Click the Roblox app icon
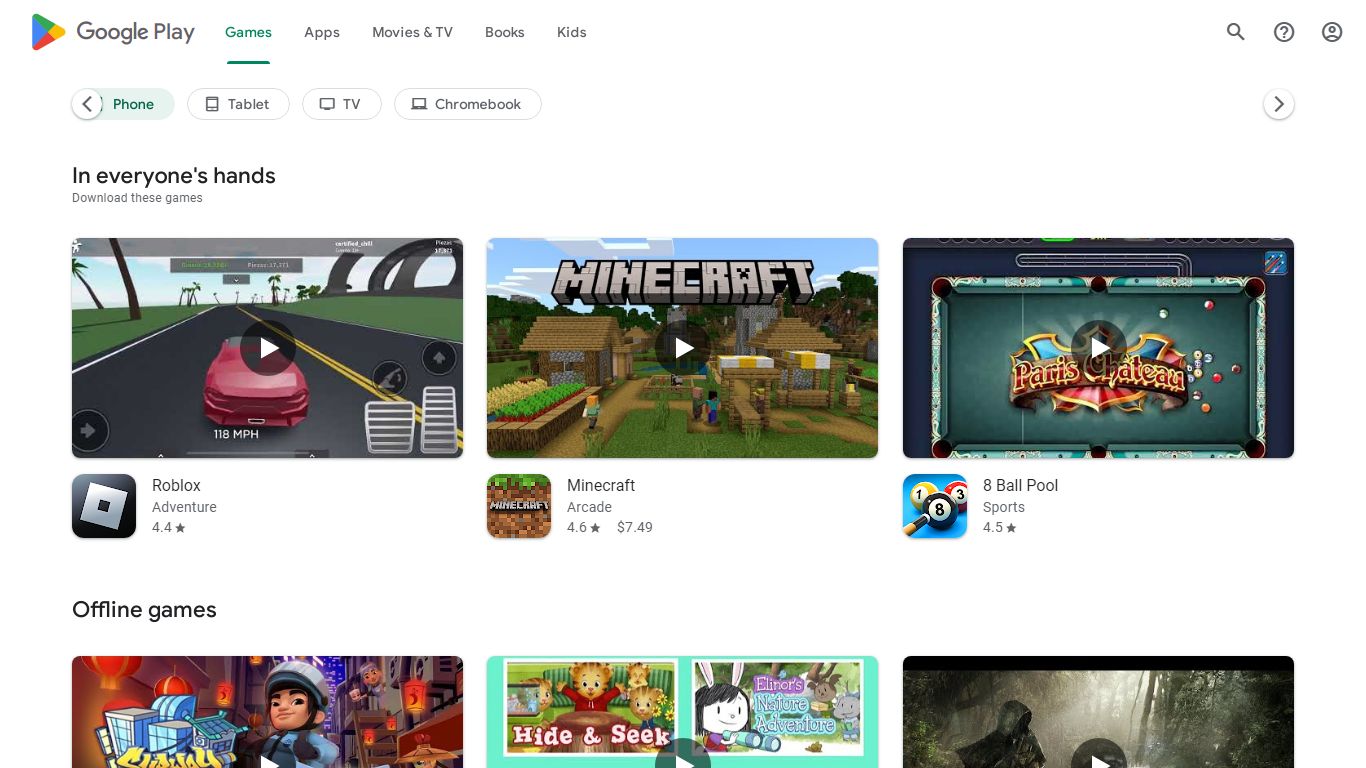Image resolution: width=1366 pixels, height=768 pixels. (x=104, y=506)
